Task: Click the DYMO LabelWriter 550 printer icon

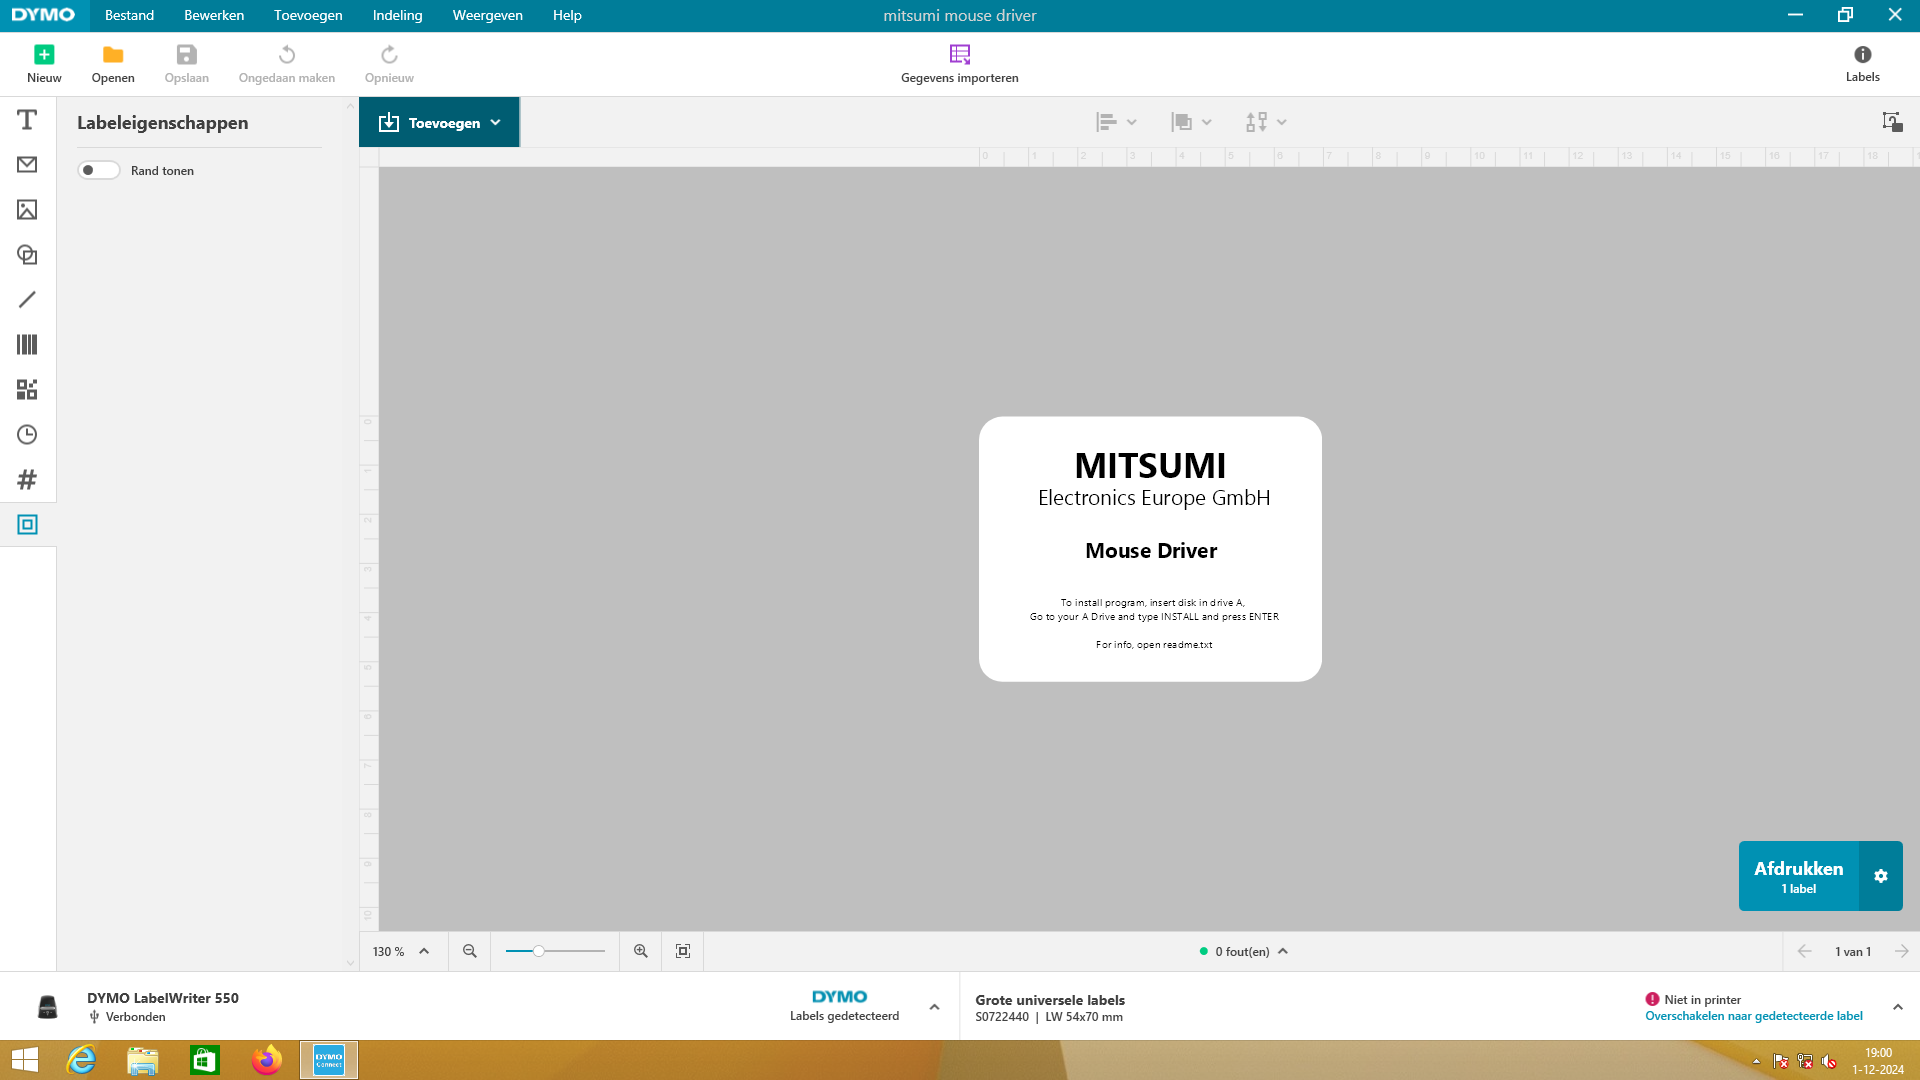Action: pos(47,1007)
